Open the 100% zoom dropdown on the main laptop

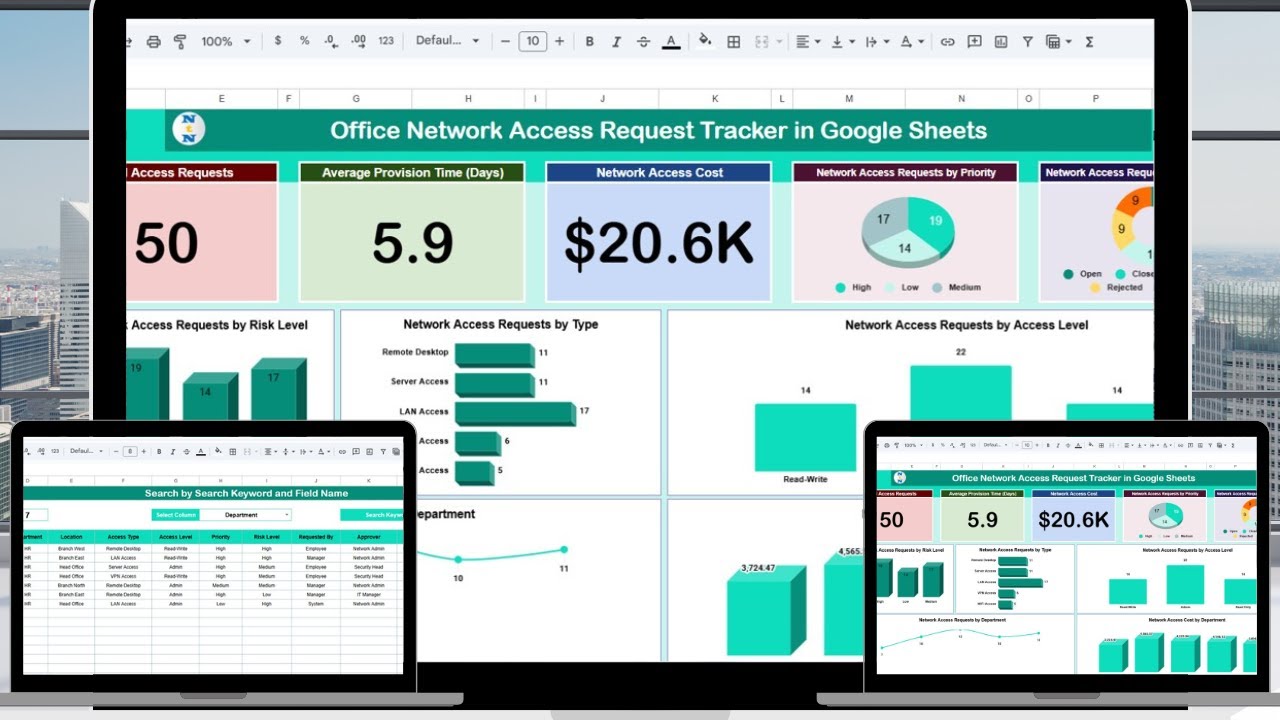226,41
